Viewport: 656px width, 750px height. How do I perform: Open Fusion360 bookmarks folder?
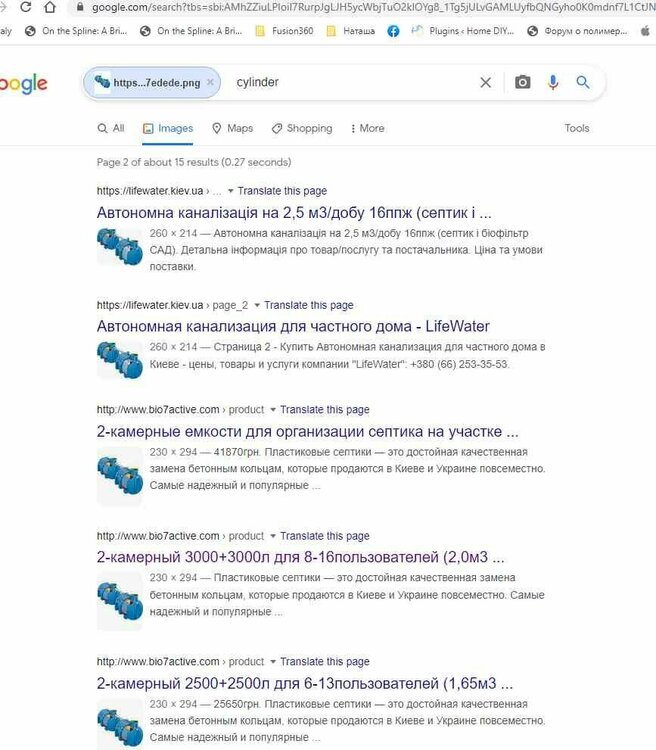(x=284, y=31)
